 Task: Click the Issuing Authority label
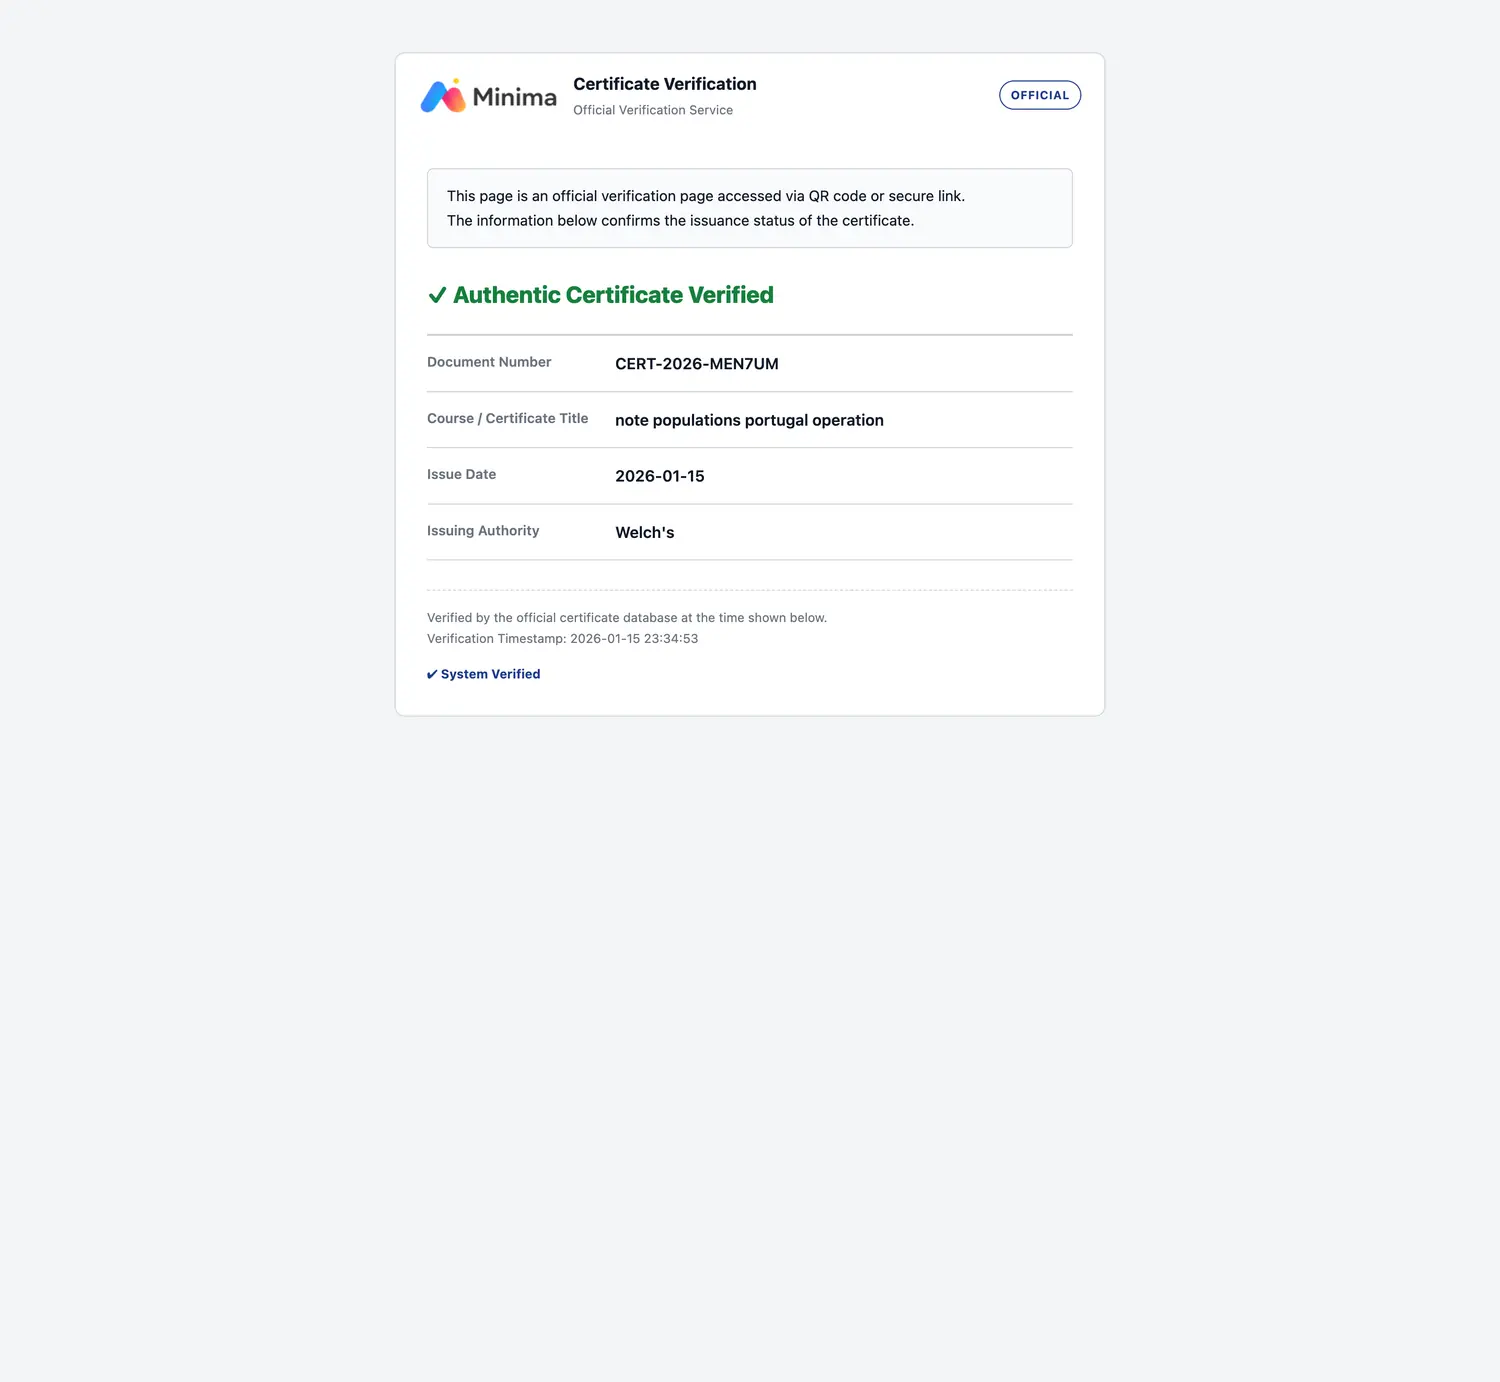tap(483, 531)
